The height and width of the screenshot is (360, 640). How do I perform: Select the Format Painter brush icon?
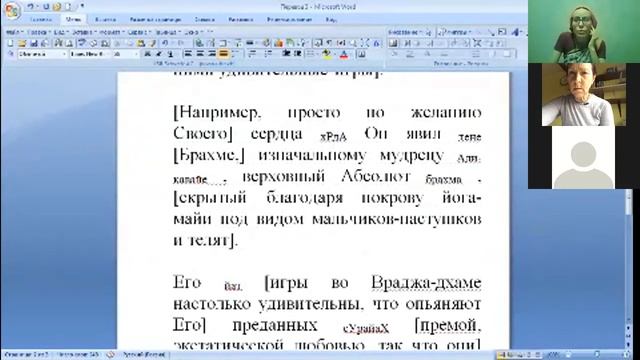[153, 43]
